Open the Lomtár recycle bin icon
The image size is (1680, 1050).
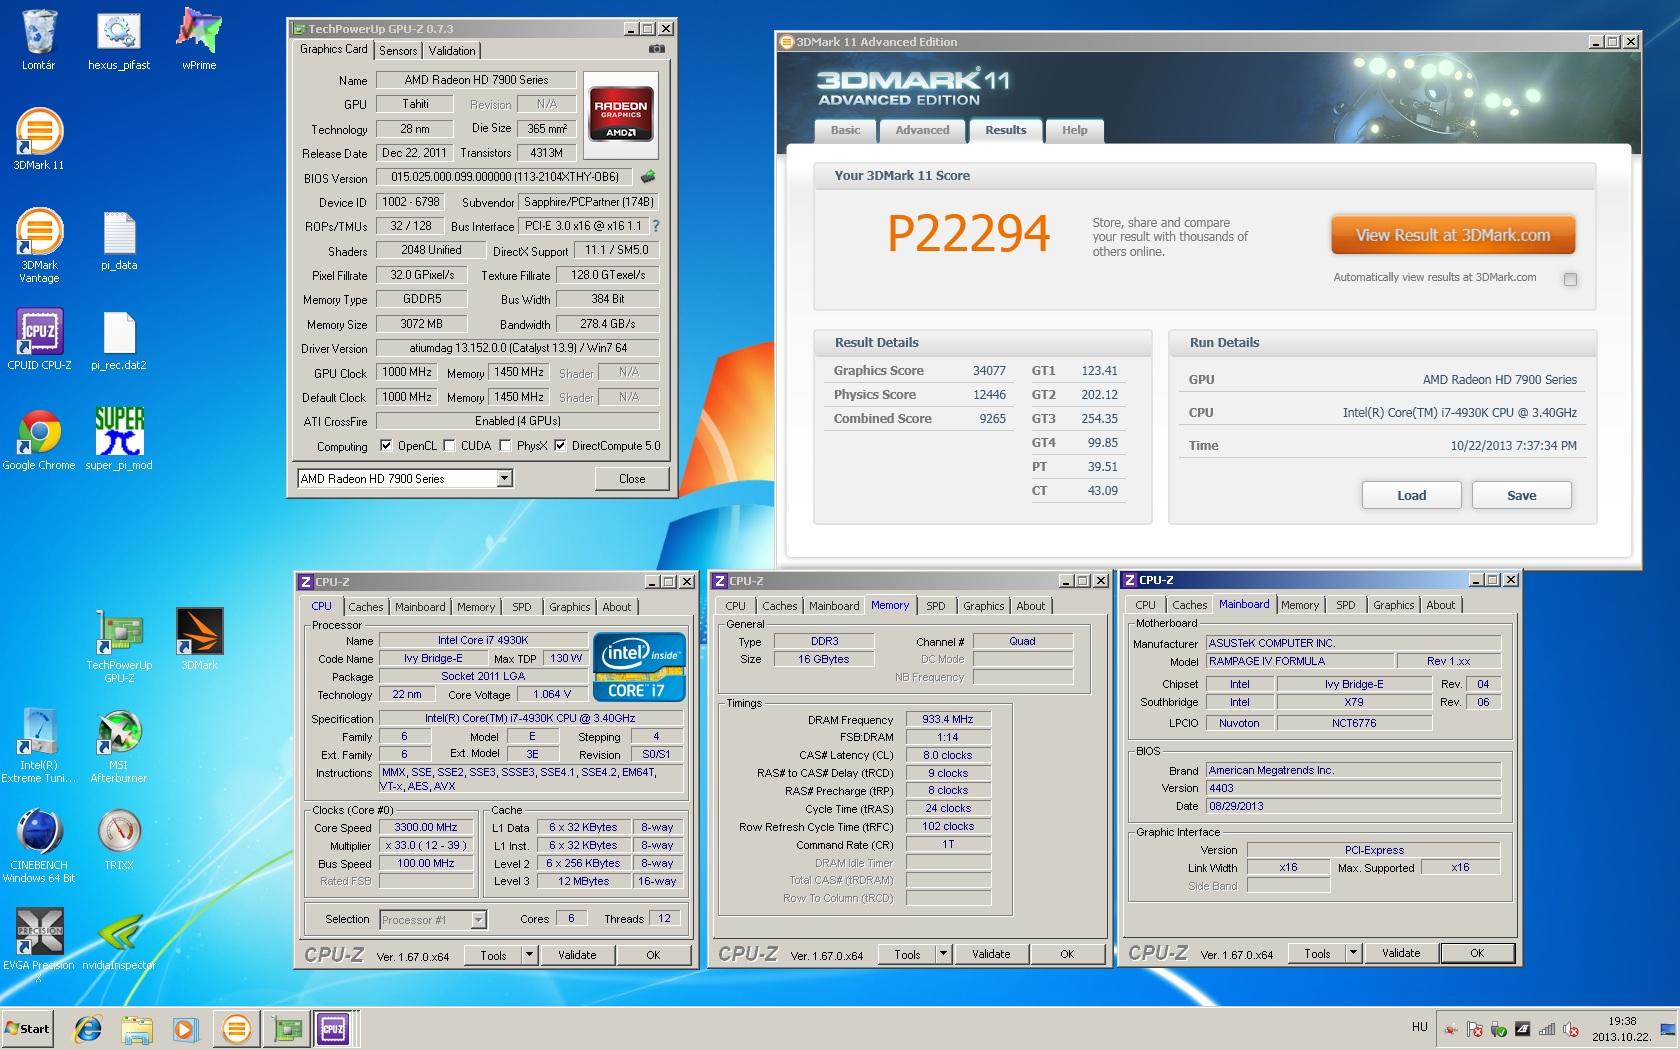coord(39,40)
